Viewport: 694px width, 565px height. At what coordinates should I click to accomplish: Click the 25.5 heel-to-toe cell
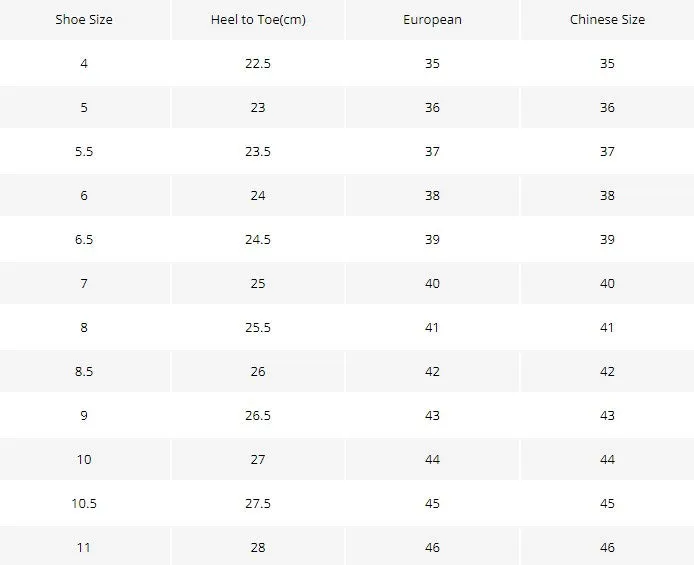(258, 327)
